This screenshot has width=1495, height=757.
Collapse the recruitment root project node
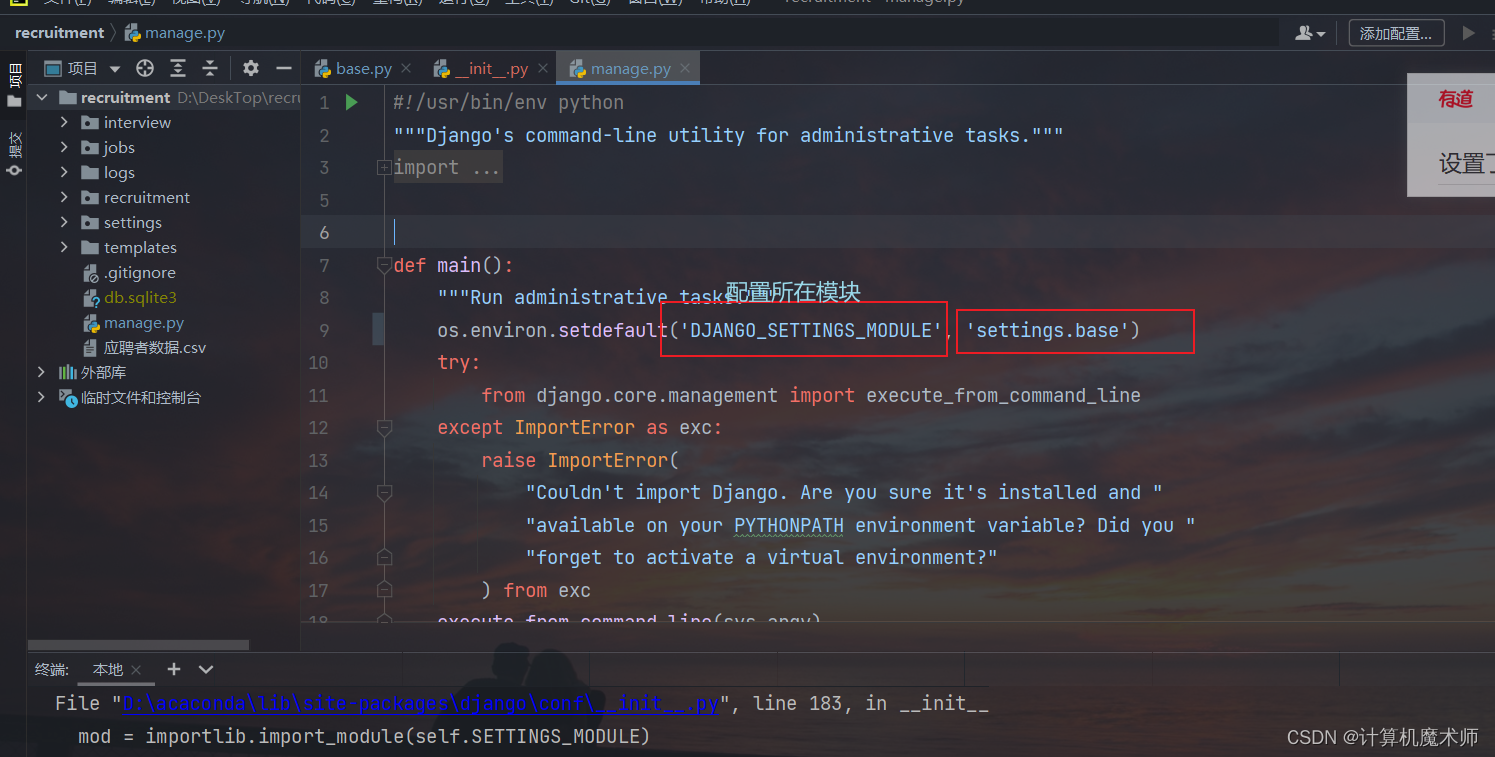click(41, 97)
